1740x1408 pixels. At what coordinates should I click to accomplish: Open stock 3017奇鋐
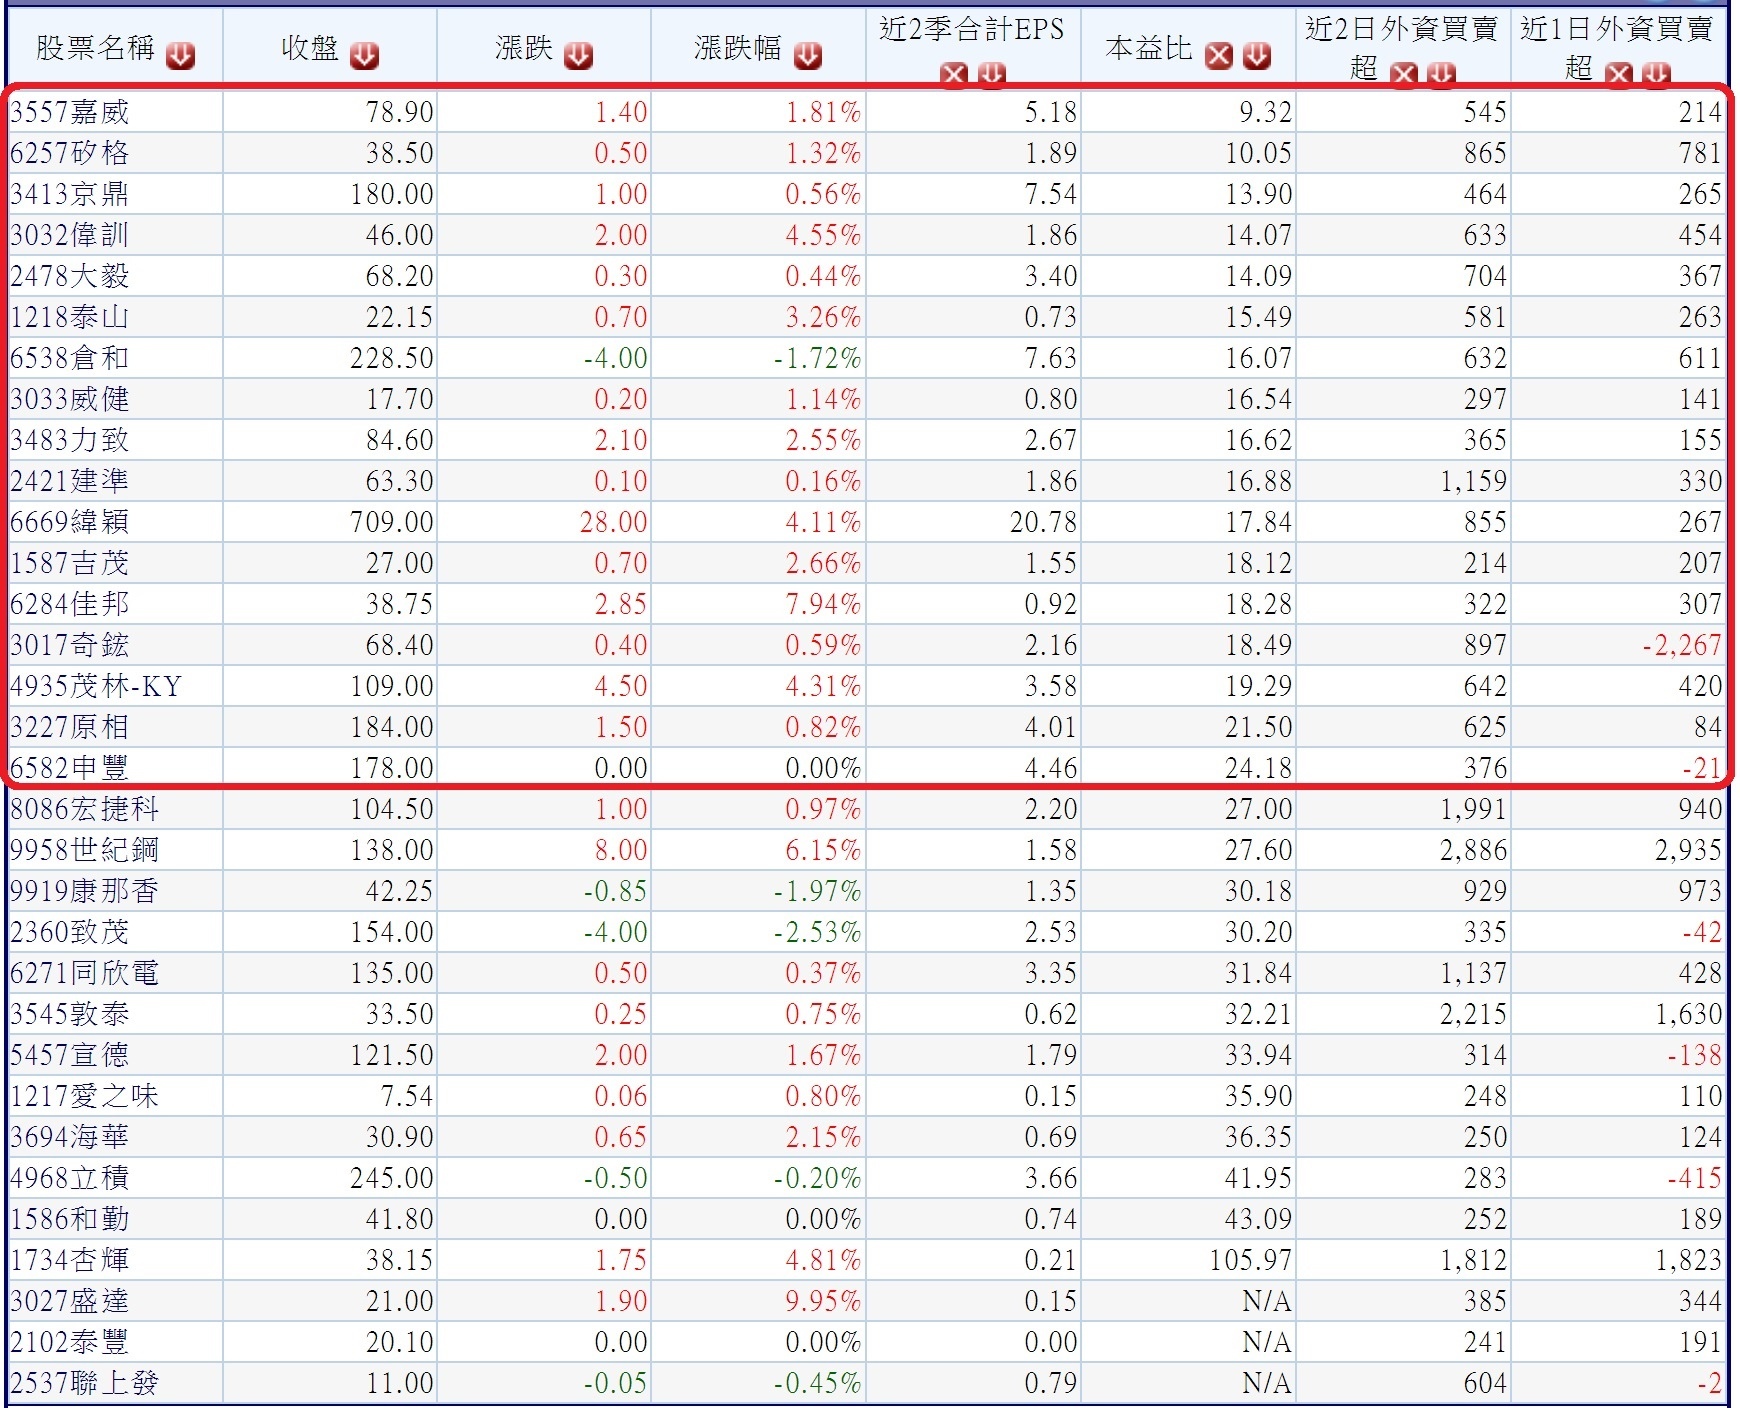point(70,645)
